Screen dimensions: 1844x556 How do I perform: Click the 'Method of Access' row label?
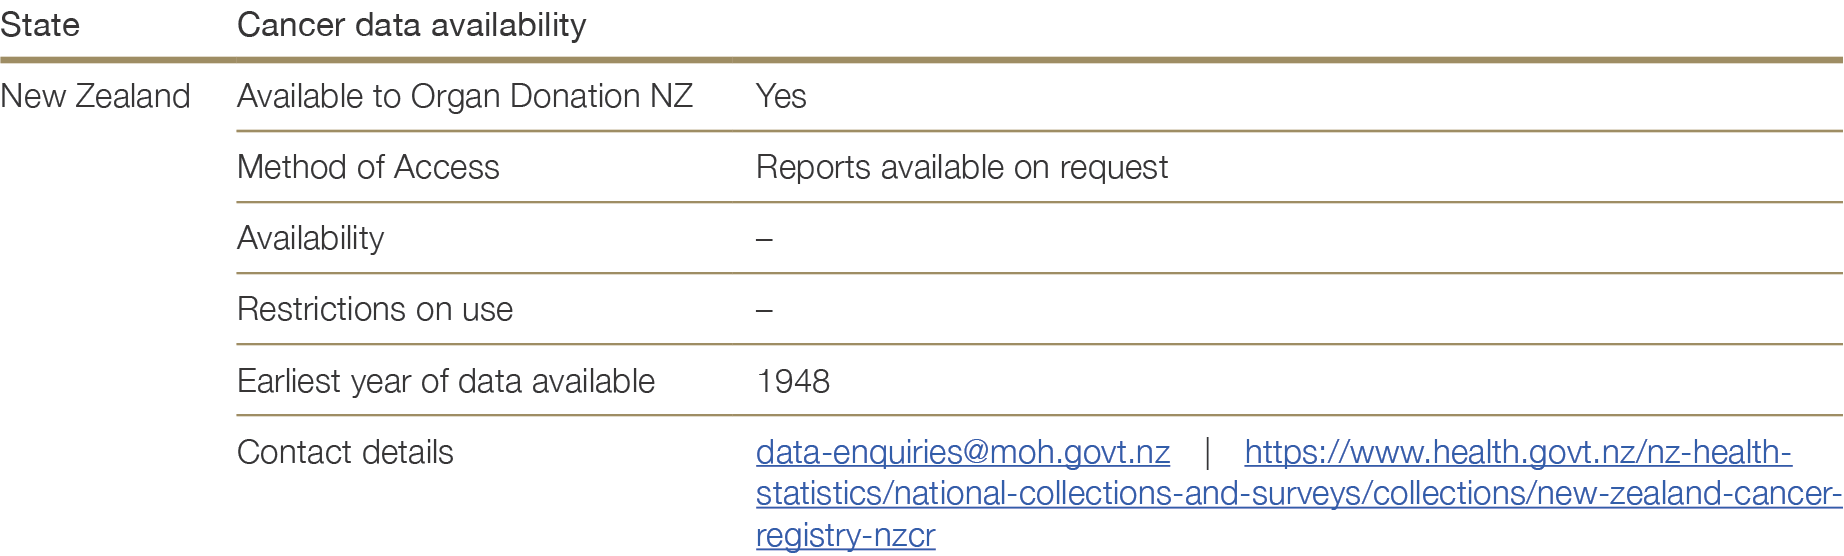pos(368,168)
